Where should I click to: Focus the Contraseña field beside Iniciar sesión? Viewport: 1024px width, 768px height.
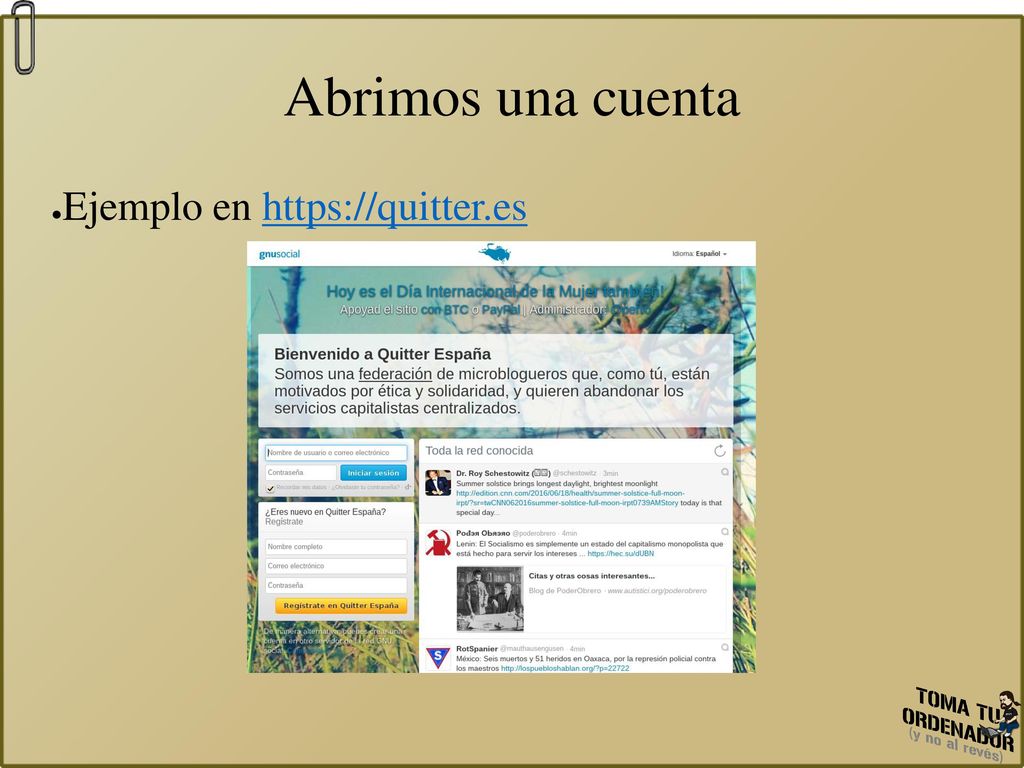pos(300,473)
